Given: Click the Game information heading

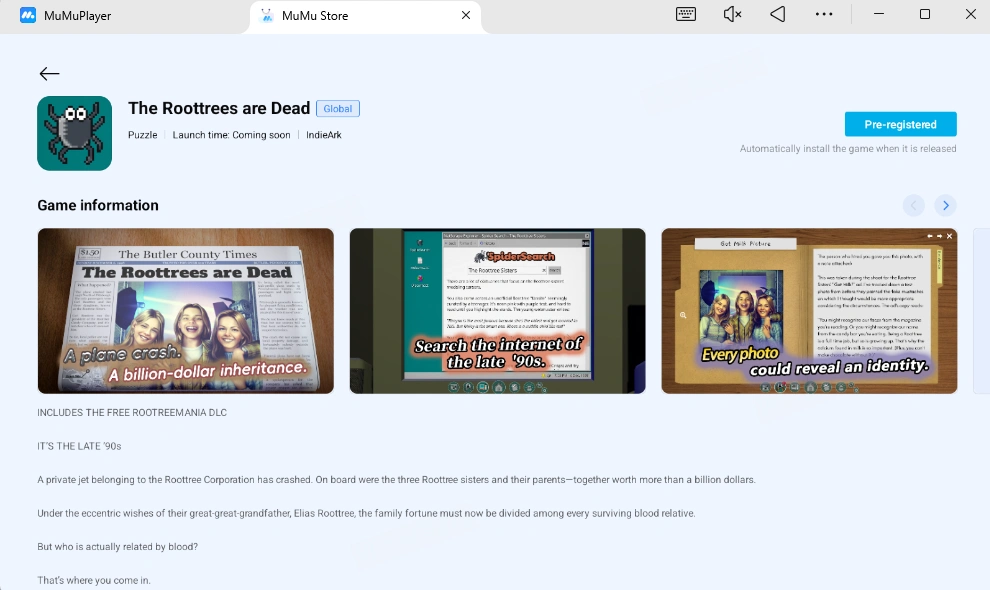Looking at the screenshot, I should (98, 205).
